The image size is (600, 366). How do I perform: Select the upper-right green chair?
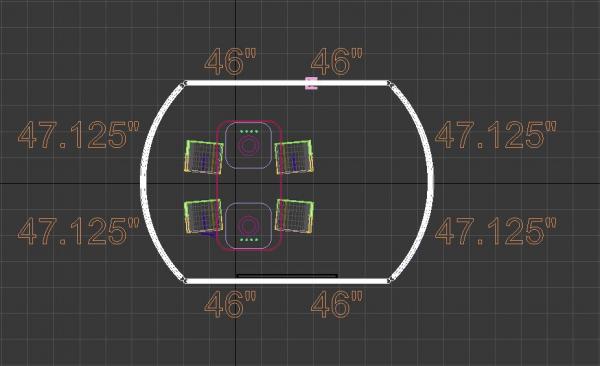pos(294,157)
